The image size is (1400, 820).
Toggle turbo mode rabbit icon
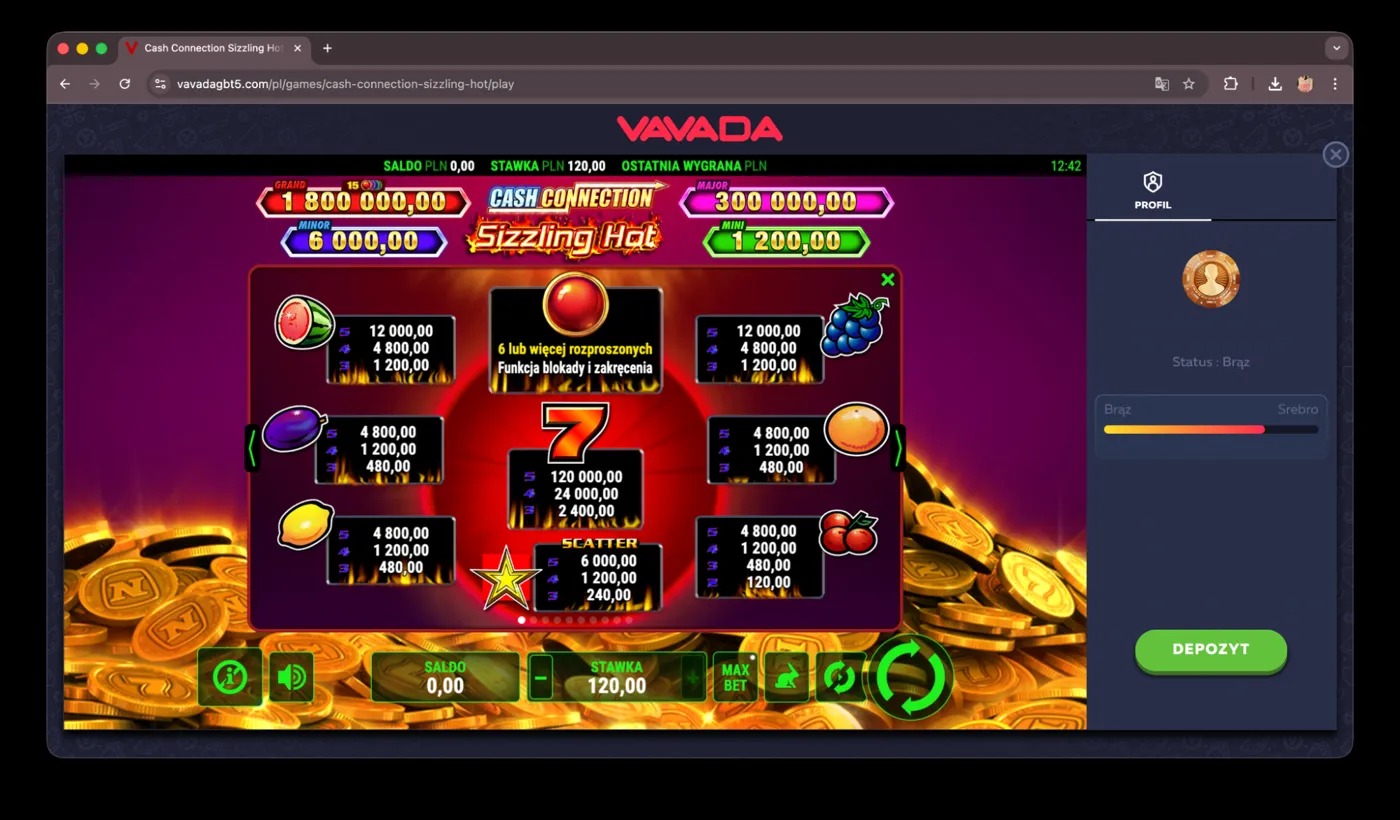[x=787, y=677]
